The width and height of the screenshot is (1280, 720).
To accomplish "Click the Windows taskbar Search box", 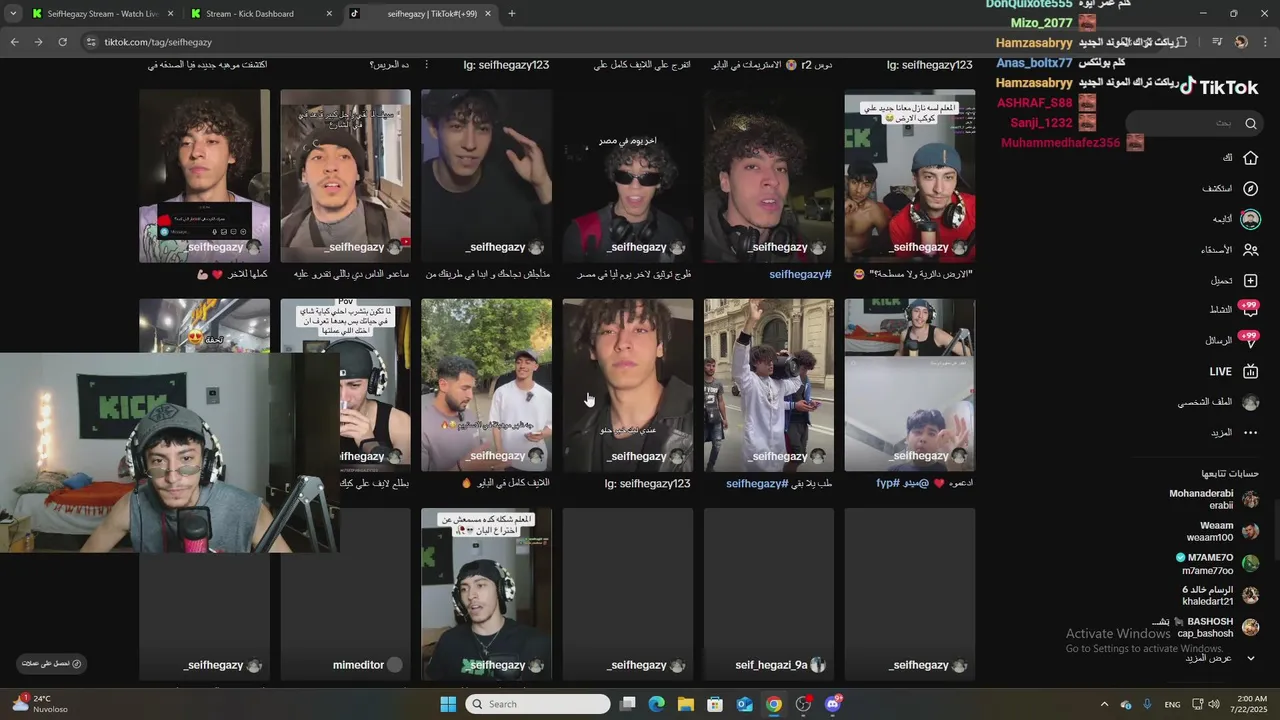I will click(x=538, y=704).
